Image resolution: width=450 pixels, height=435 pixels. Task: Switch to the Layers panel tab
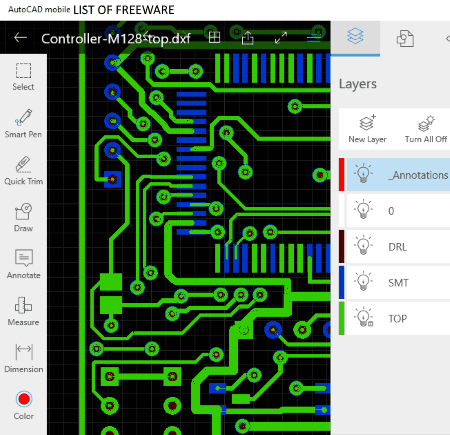(355, 38)
